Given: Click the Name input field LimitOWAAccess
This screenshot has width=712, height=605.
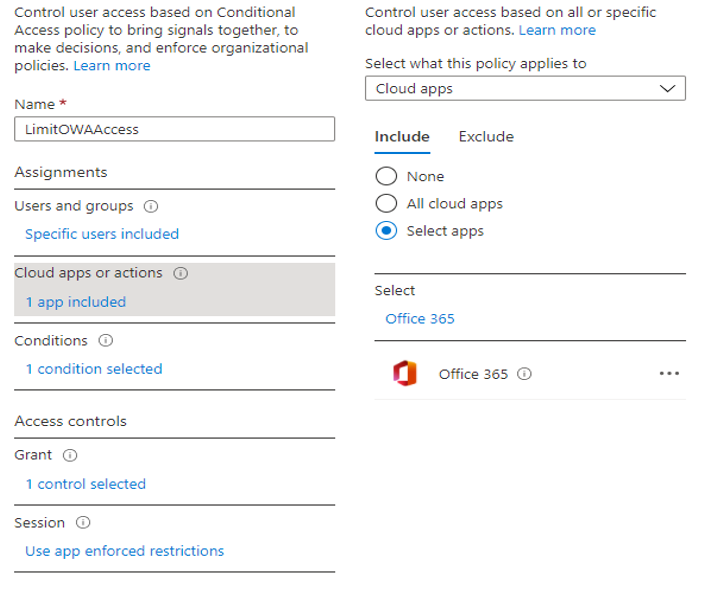Looking at the screenshot, I should (x=175, y=129).
